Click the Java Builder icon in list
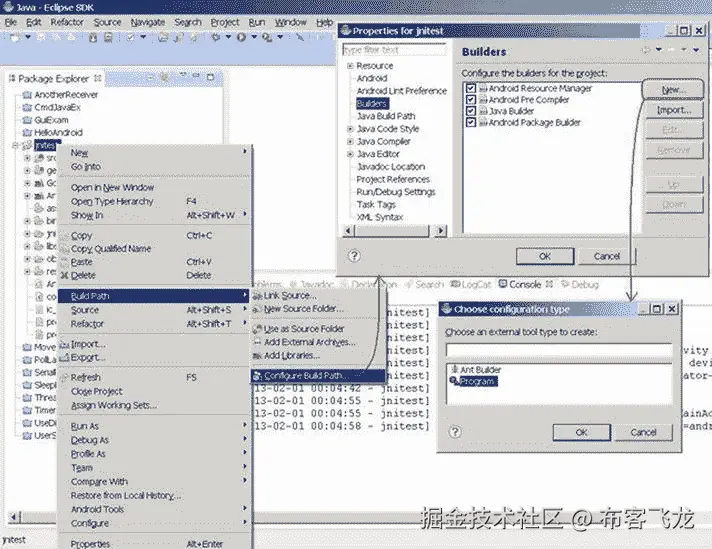 pos(483,111)
